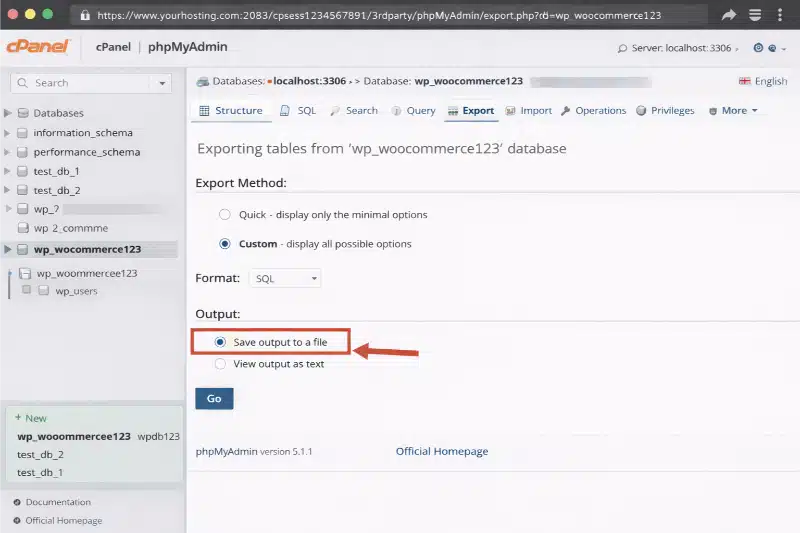Click the phpMyAdmin header title
The image size is (800, 533).
(x=188, y=47)
